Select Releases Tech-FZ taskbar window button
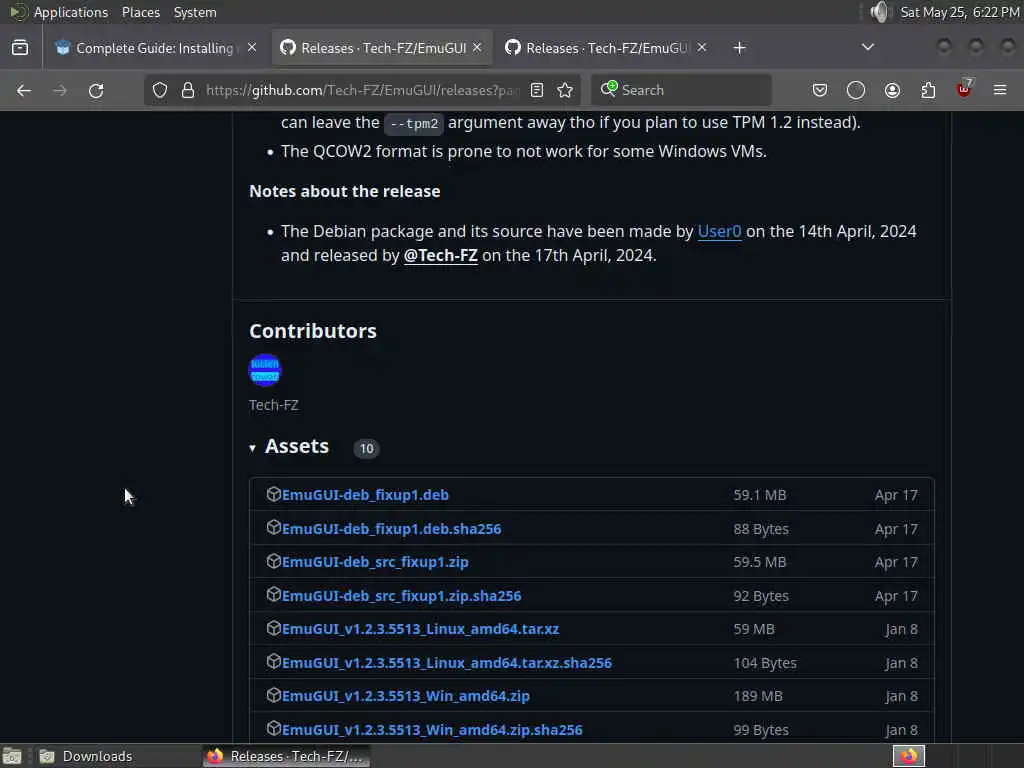The height and width of the screenshot is (768, 1024). click(287, 756)
